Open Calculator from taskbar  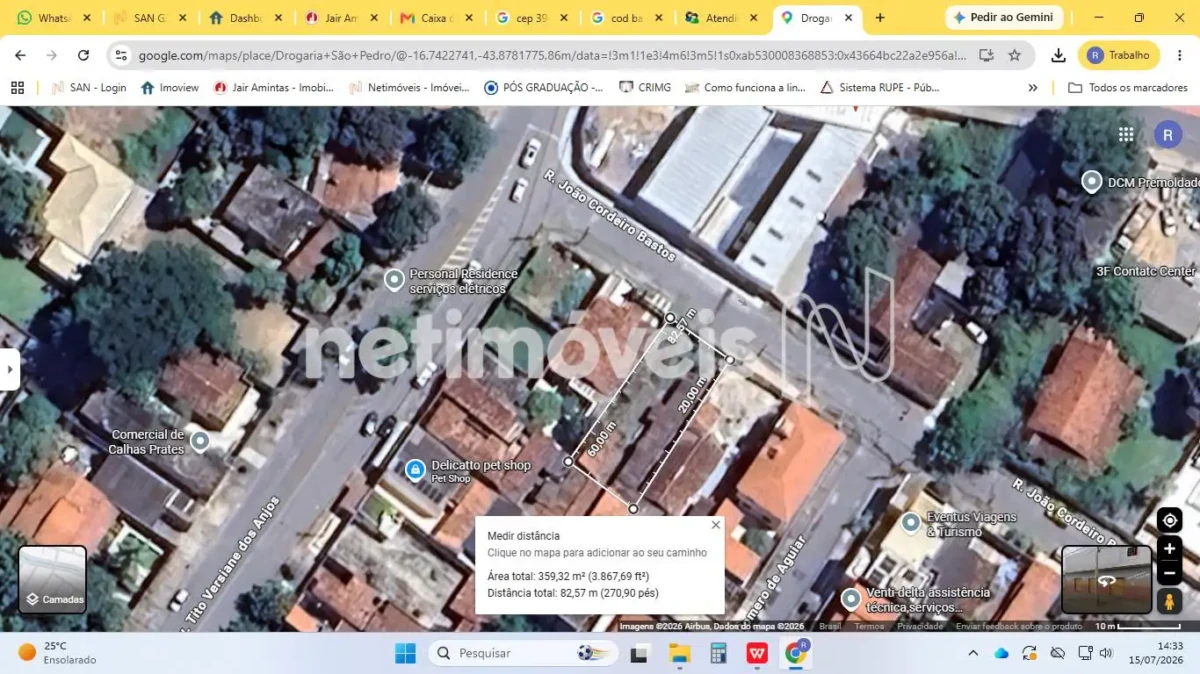click(718, 653)
